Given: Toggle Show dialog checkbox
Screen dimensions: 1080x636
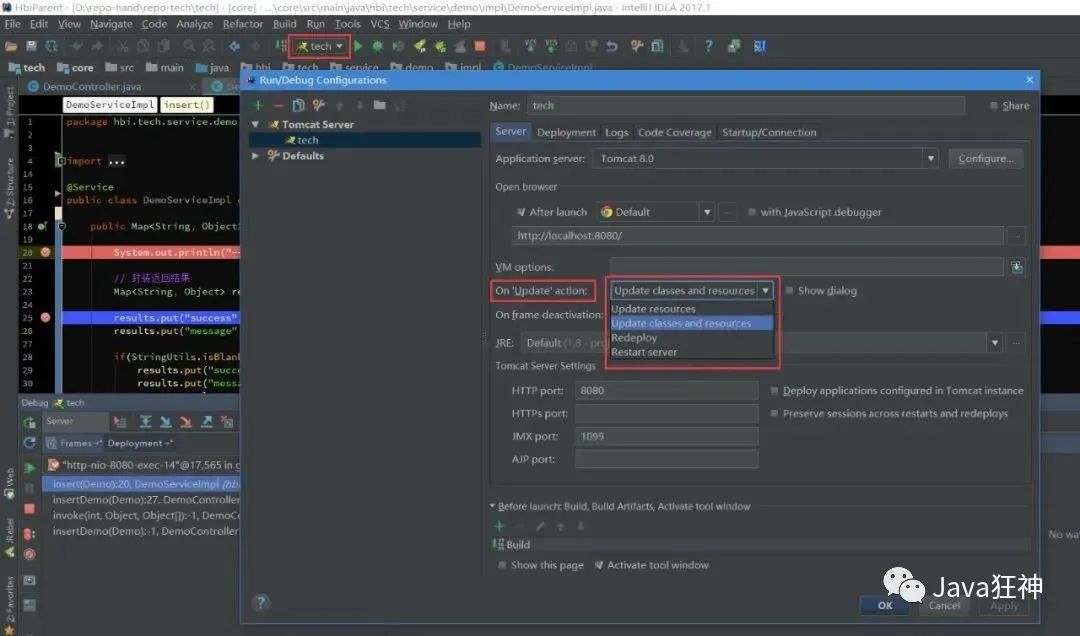Looking at the screenshot, I should (x=789, y=291).
